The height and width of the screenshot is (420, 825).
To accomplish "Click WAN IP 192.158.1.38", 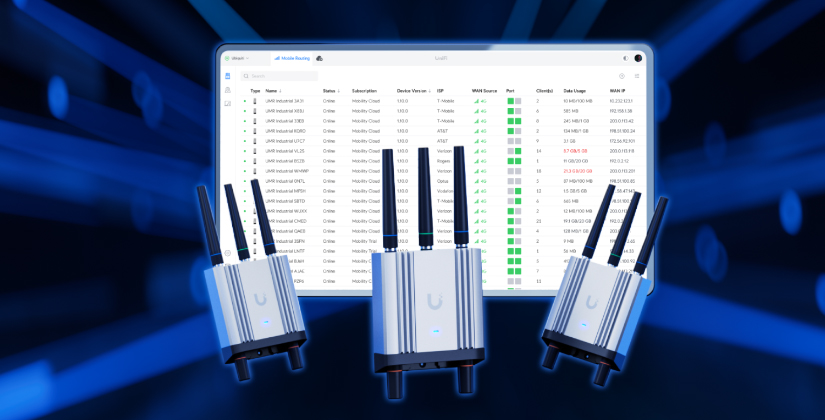I will coord(621,111).
